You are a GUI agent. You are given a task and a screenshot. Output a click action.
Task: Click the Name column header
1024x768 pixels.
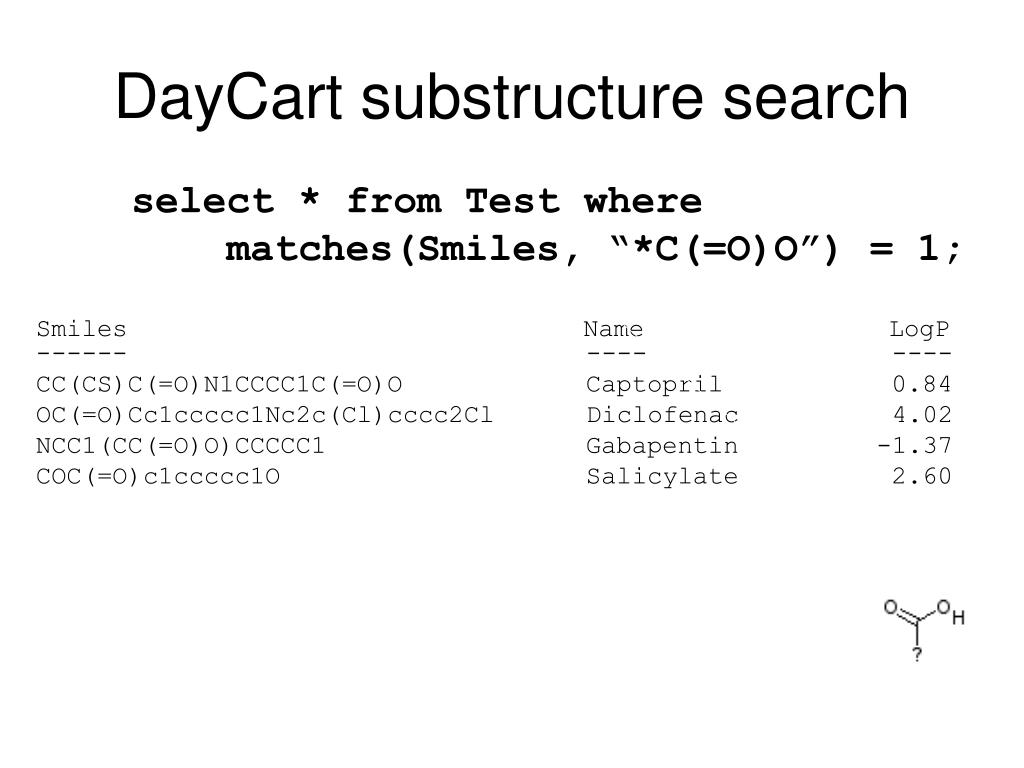(613, 328)
